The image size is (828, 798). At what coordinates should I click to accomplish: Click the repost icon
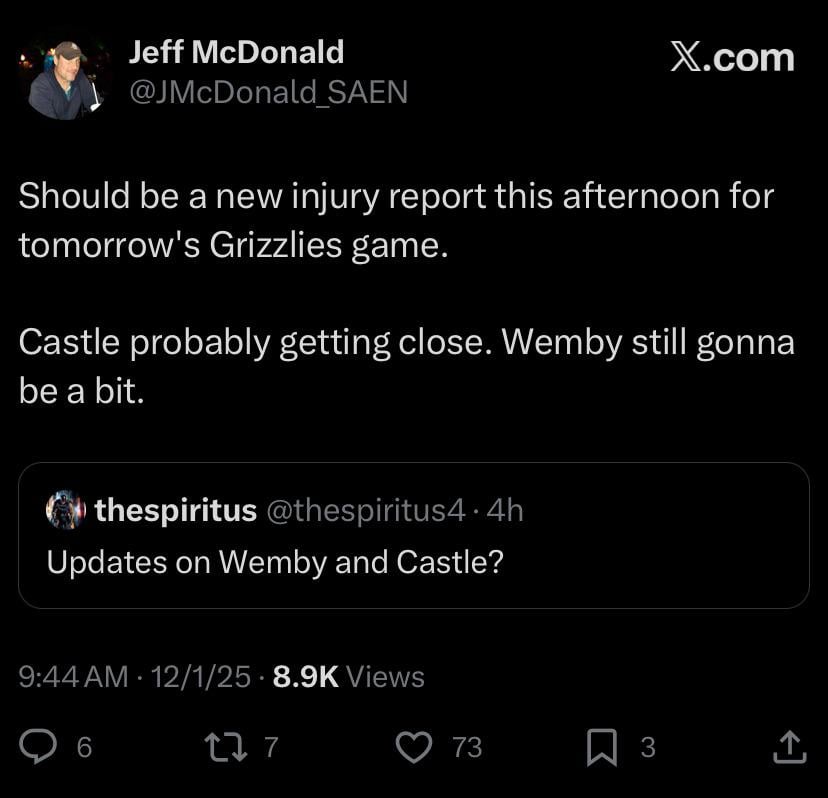(x=227, y=746)
